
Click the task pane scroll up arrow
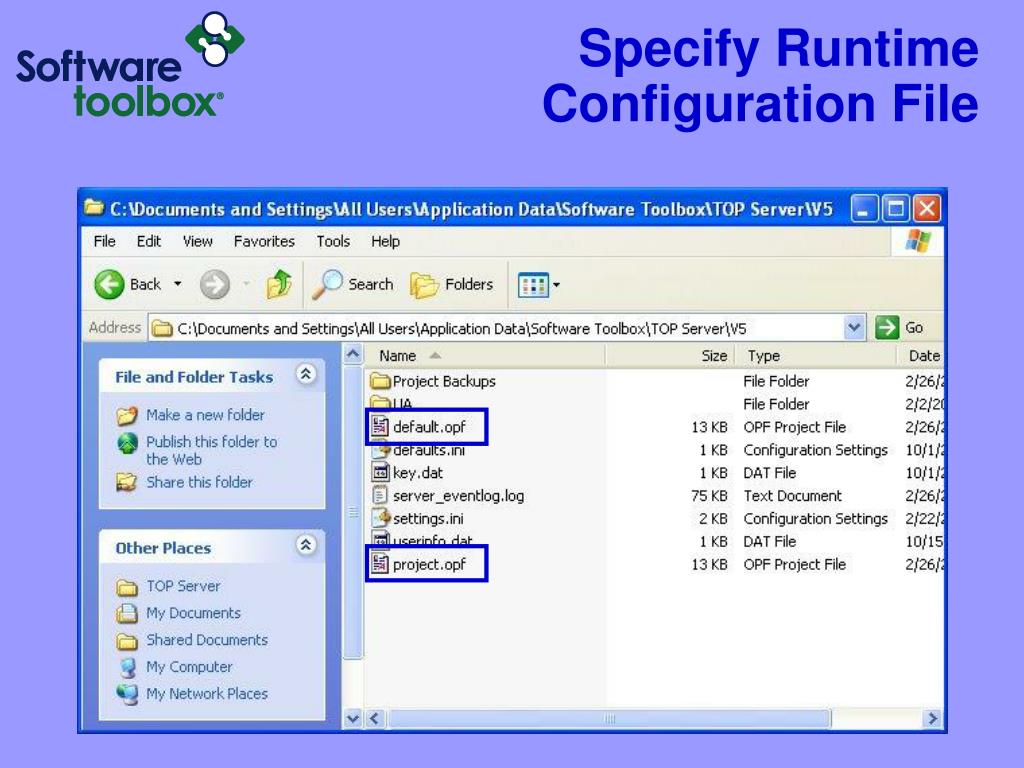tap(353, 355)
